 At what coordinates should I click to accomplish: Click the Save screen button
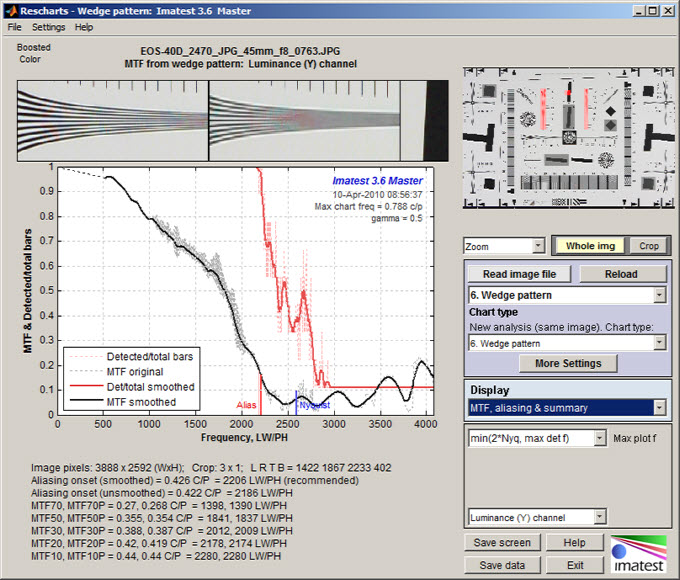[502, 543]
